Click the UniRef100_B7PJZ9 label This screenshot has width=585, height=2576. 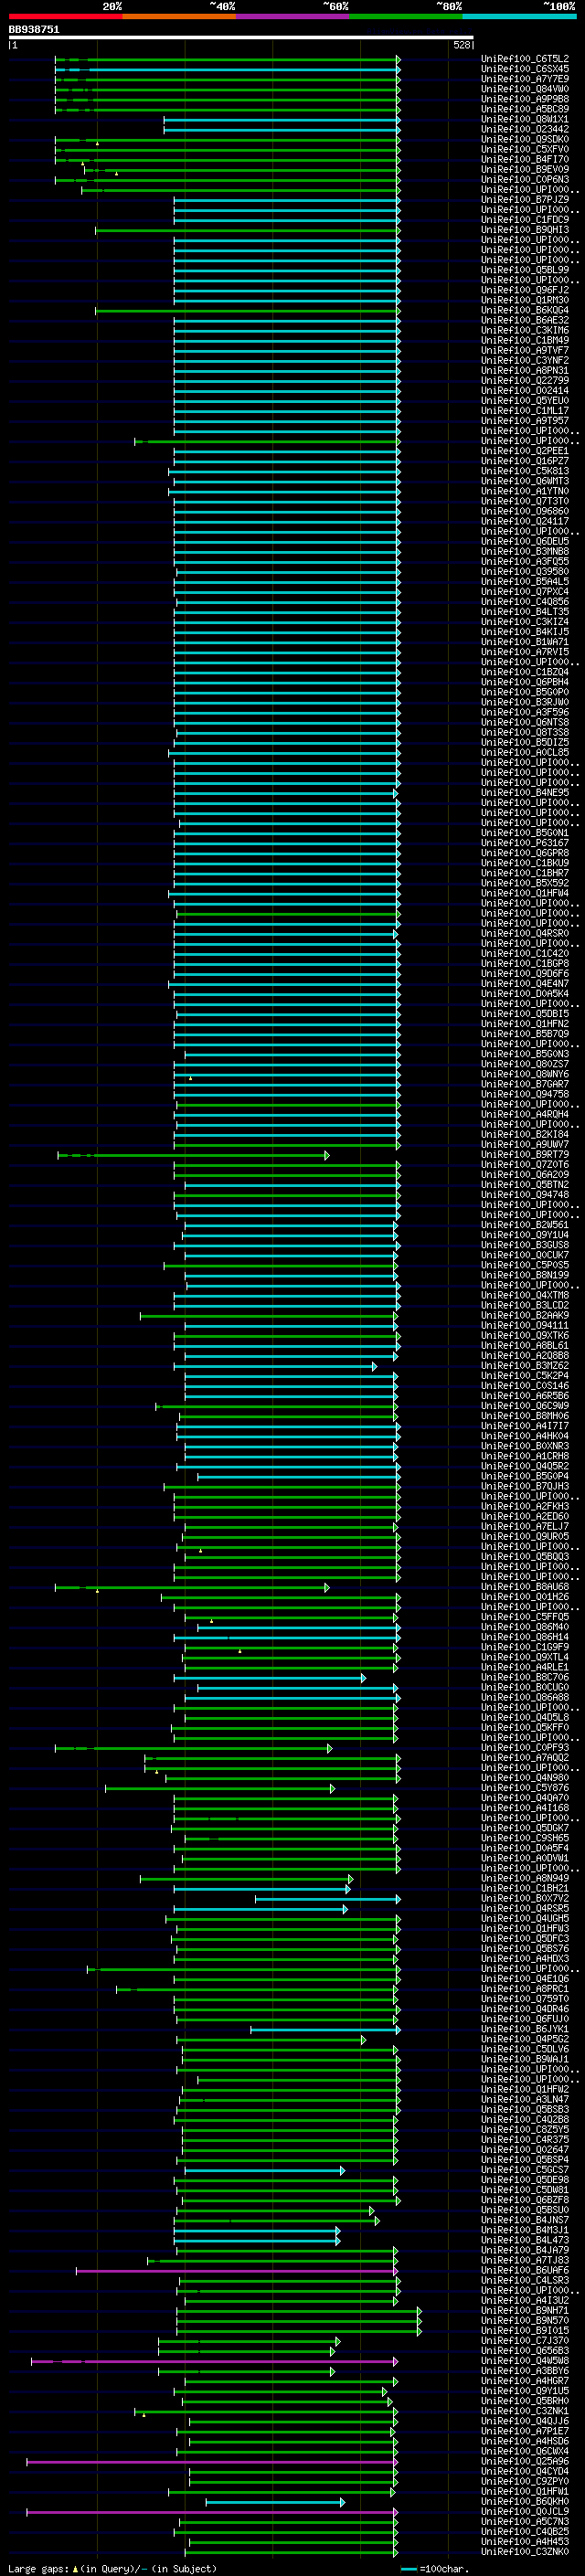pyautogui.click(x=525, y=199)
